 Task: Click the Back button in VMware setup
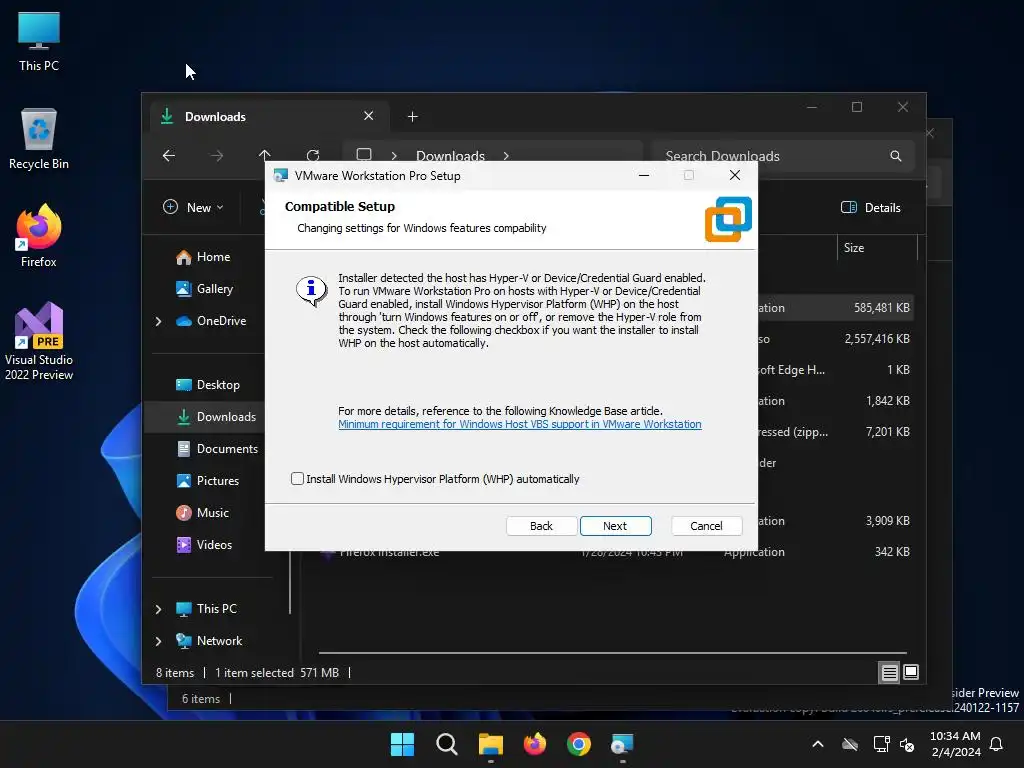pyautogui.click(x=541, y=526)
